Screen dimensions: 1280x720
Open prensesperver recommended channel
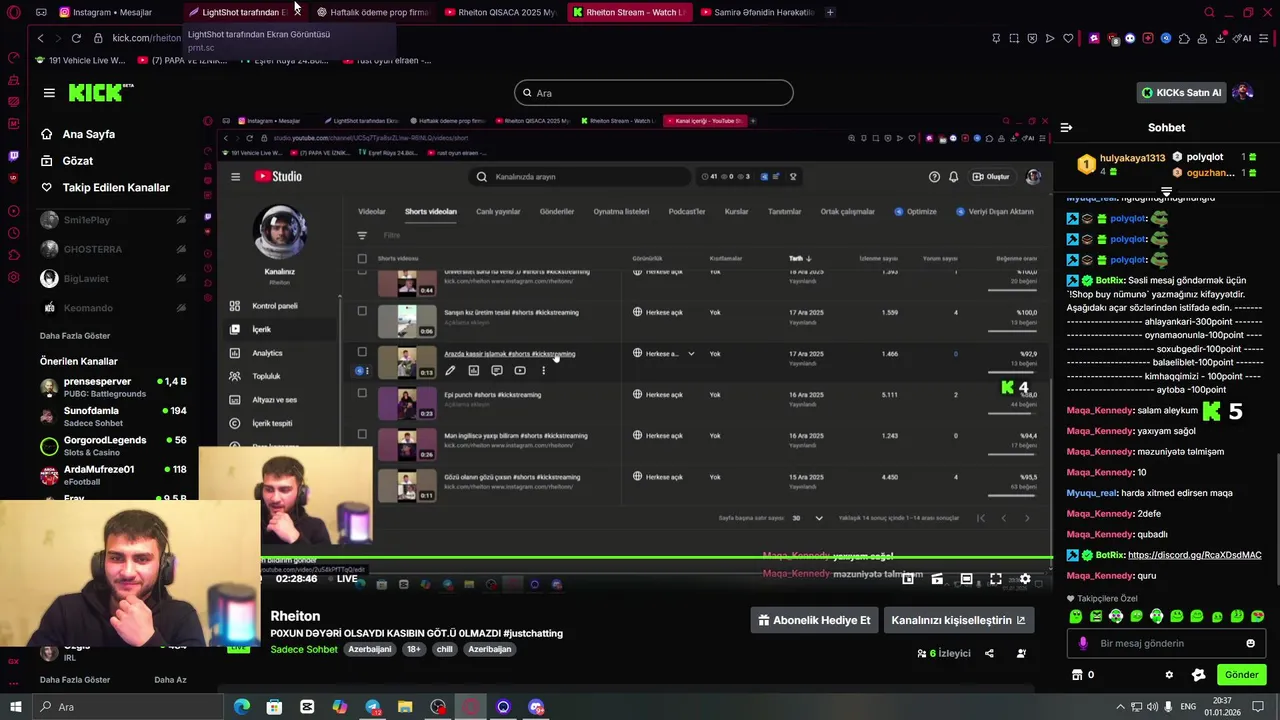click(x=113, y=387)
